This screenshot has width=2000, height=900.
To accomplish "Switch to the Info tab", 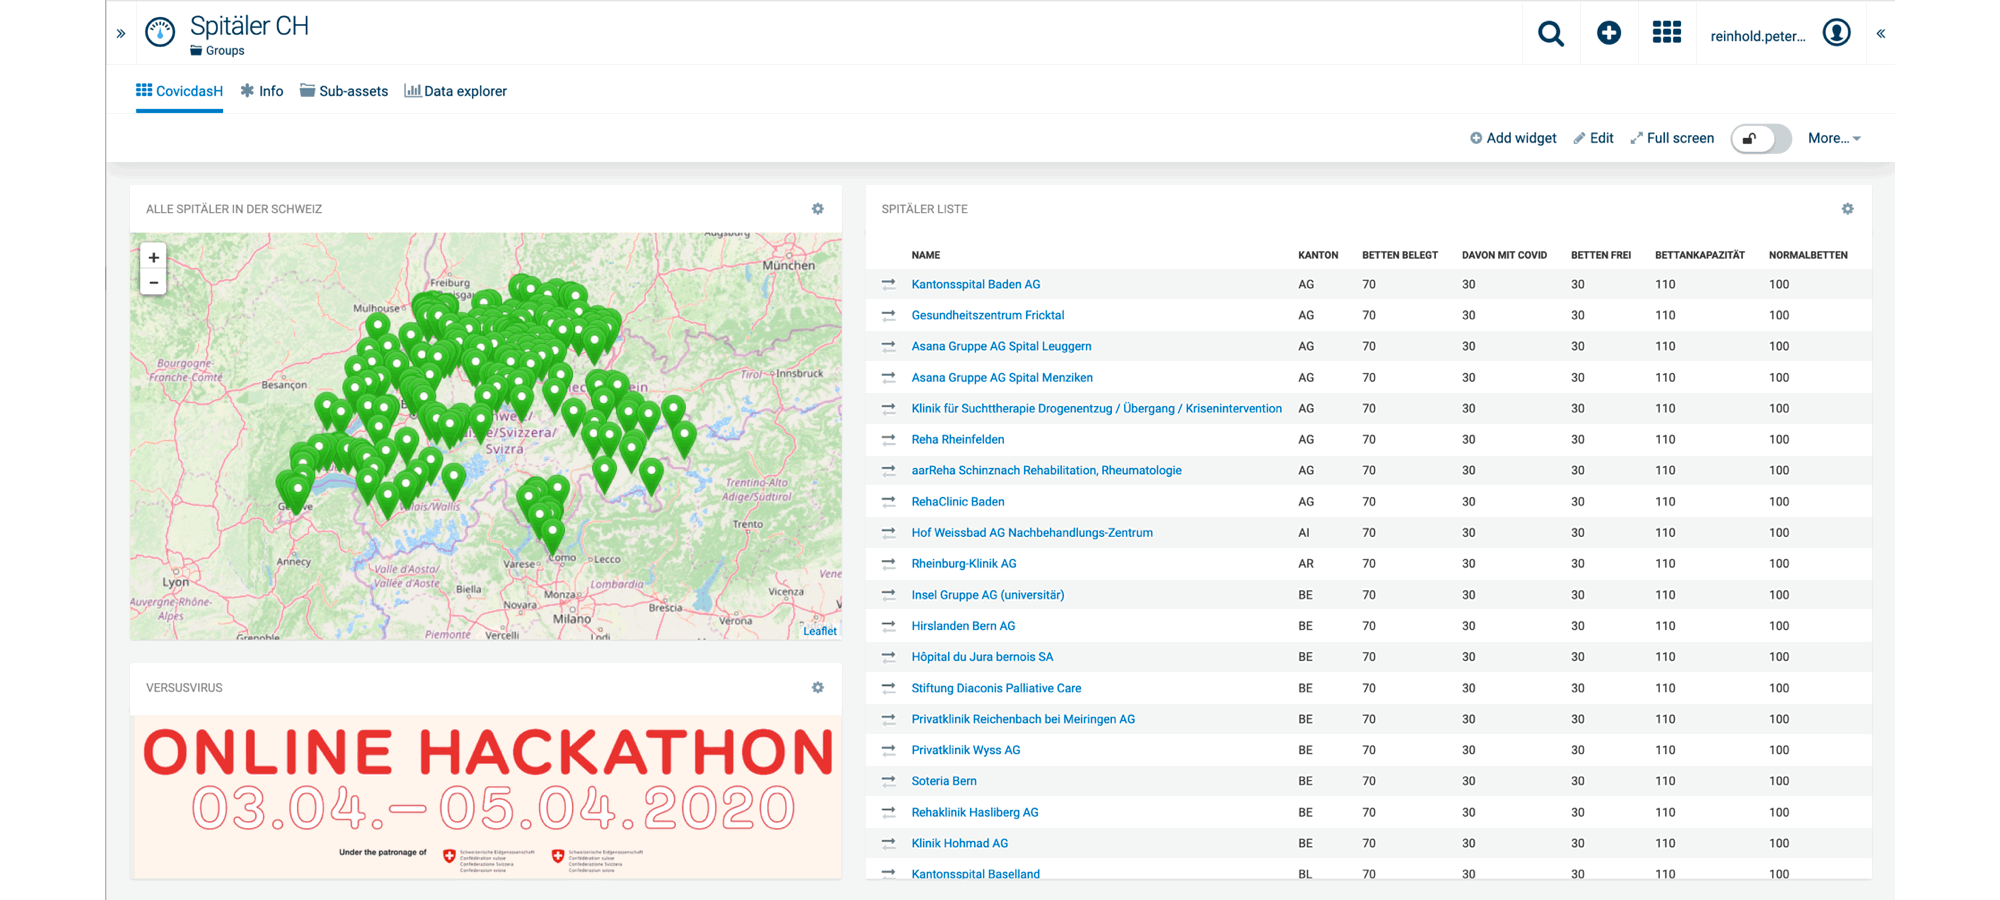I will click(262, 91).
